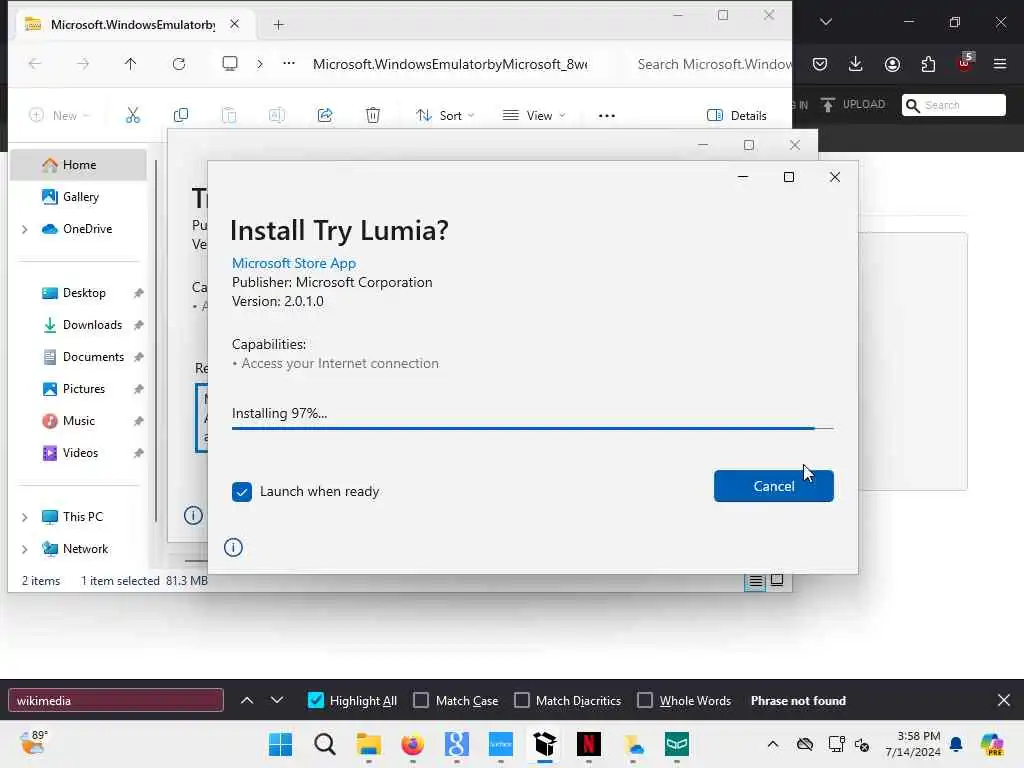Click the wikimedia find input field
Viewport: 1024px width, 768px height.
point(116,700)
